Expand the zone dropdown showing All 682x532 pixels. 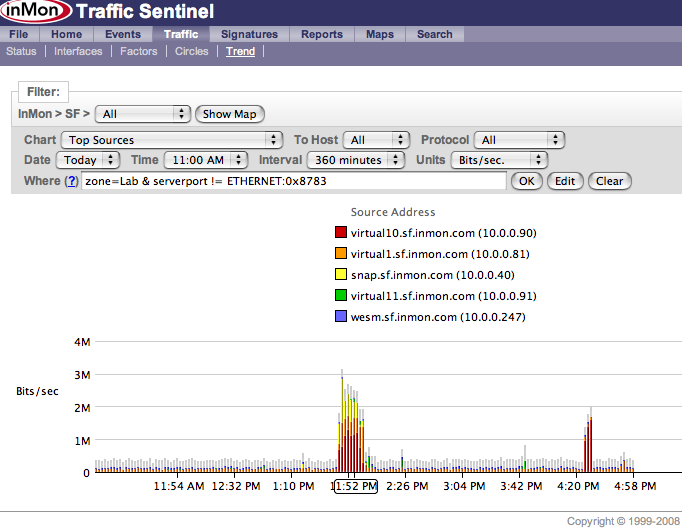click(142, 114)
